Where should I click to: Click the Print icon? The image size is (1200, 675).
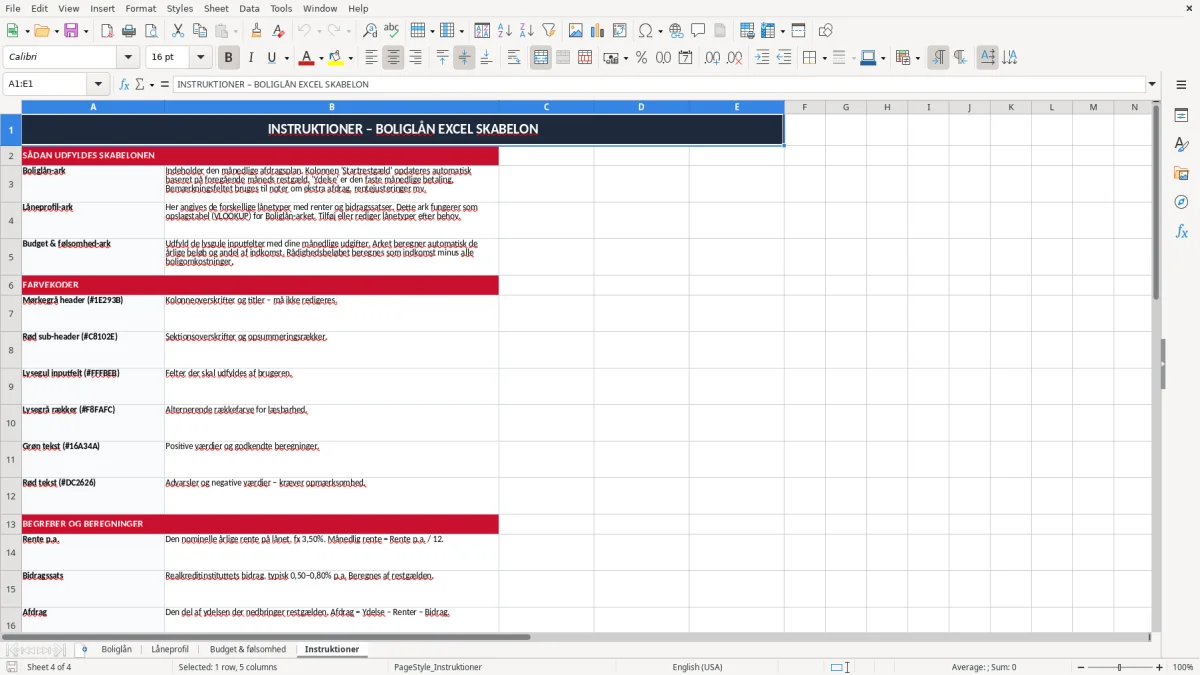(x=129, y=31)
